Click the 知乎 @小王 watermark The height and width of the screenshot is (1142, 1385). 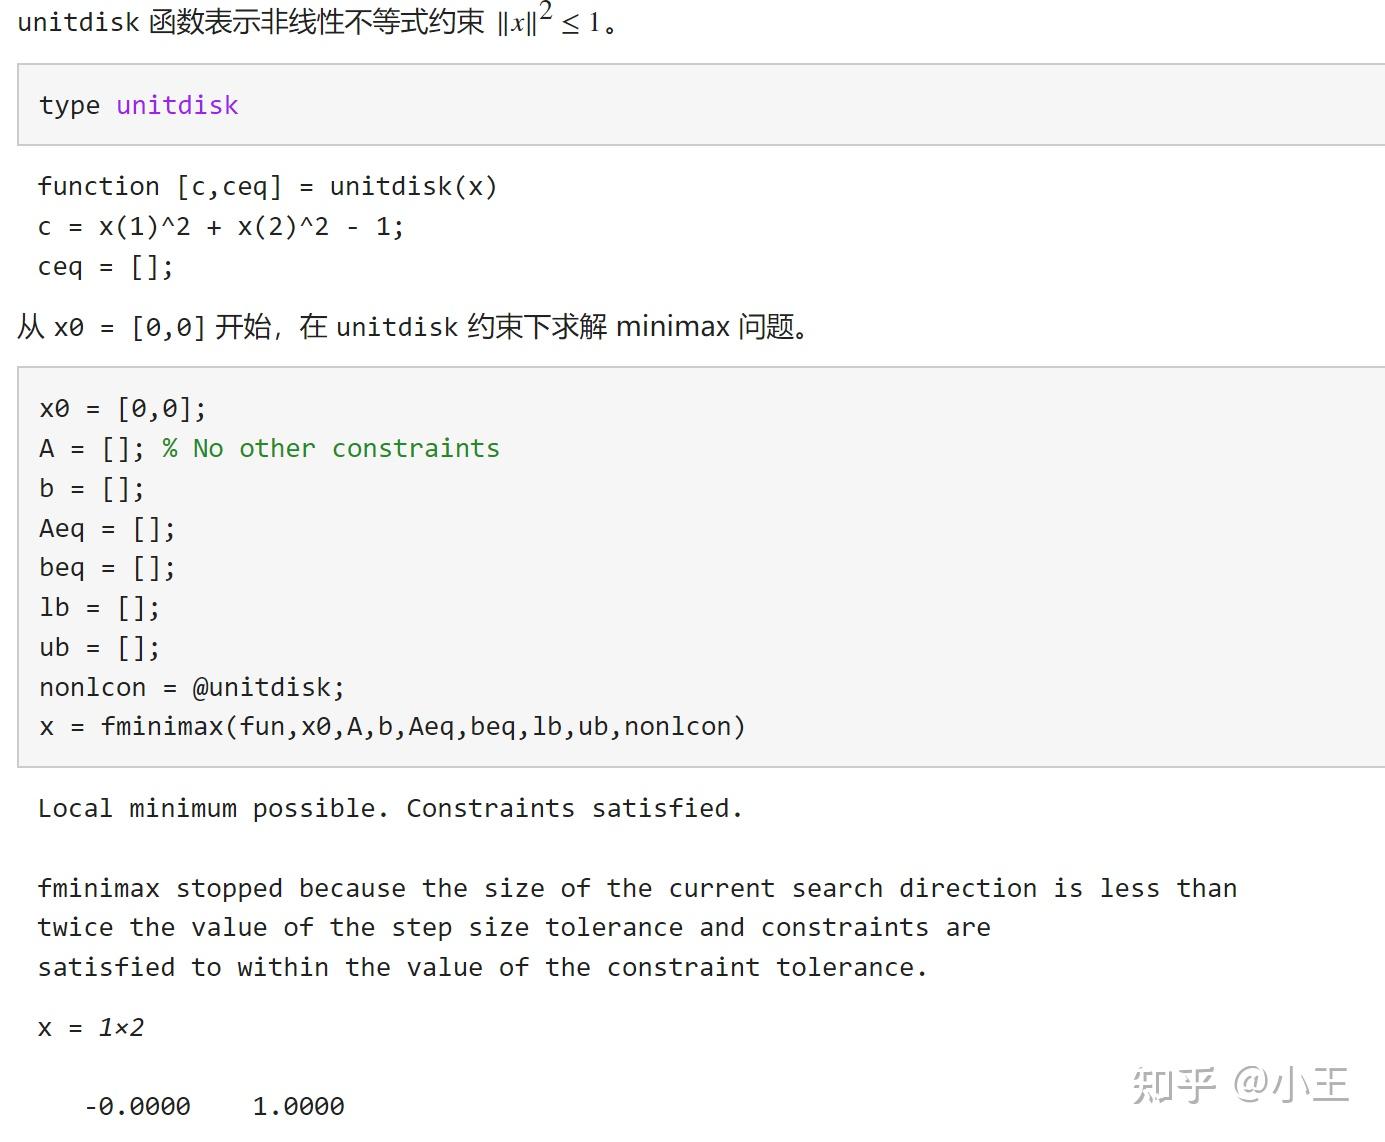pyautogui.click(x=1240, y=1085)
